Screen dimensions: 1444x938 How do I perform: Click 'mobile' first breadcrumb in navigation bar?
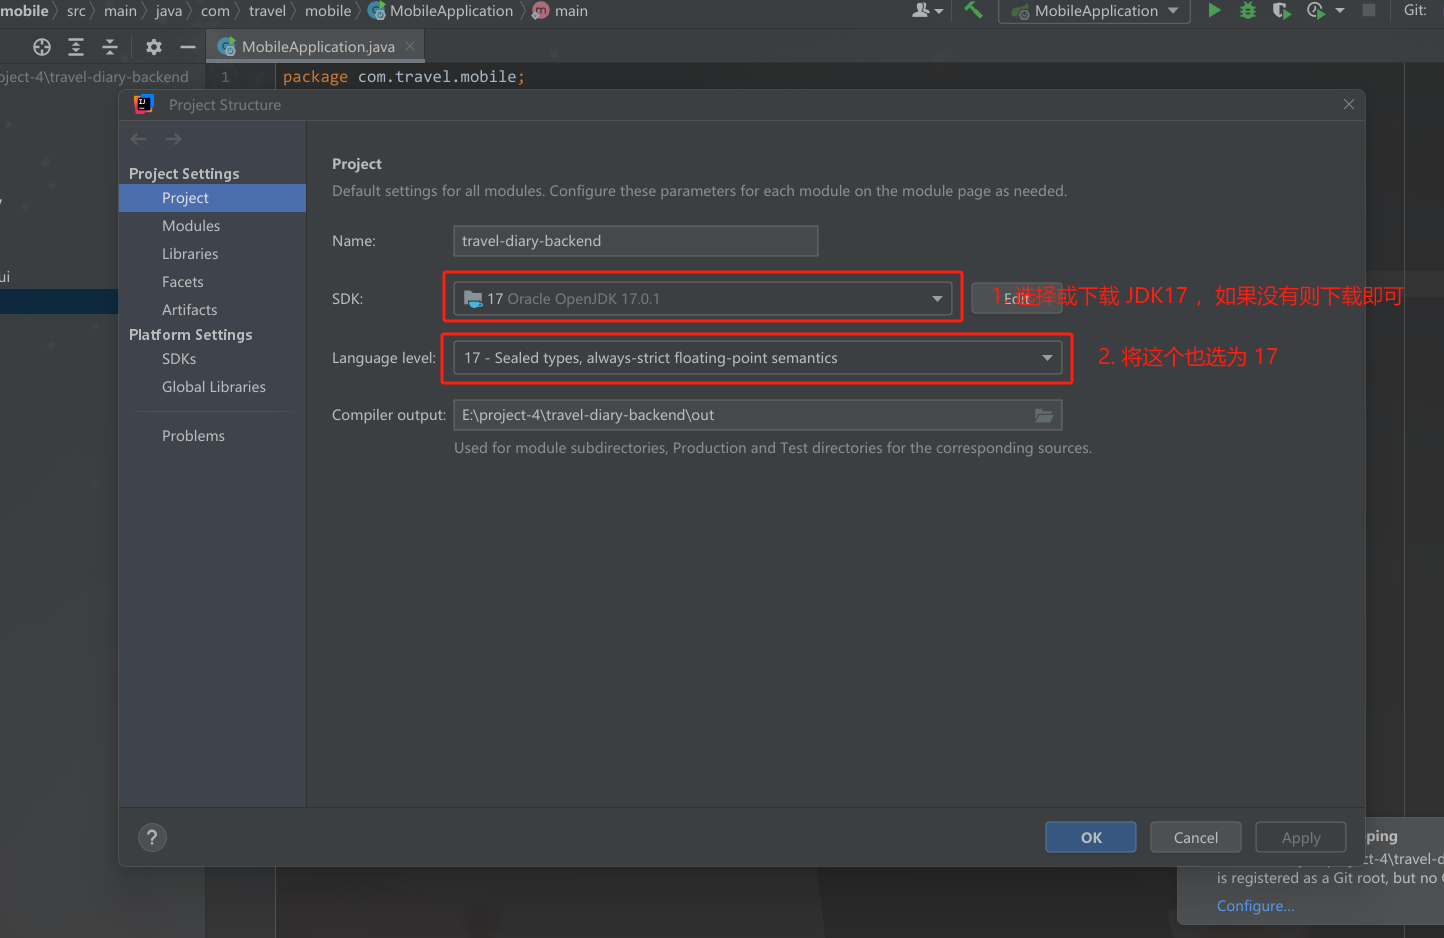point(24,11)
